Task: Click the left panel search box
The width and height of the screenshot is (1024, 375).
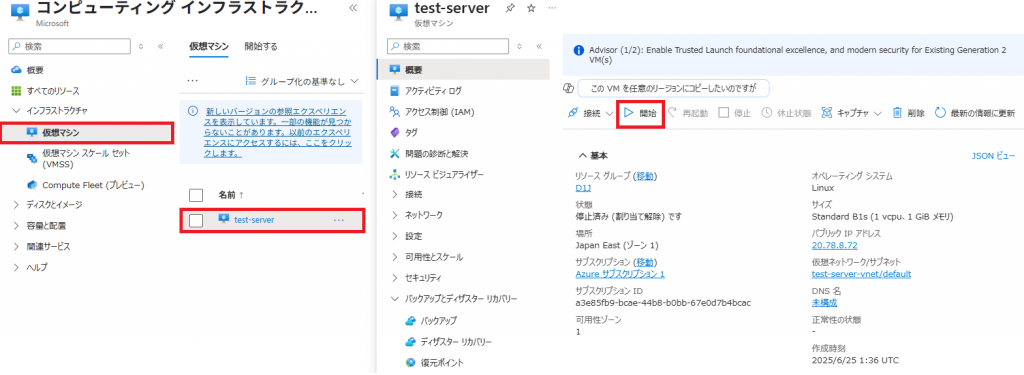Action: 69,46
